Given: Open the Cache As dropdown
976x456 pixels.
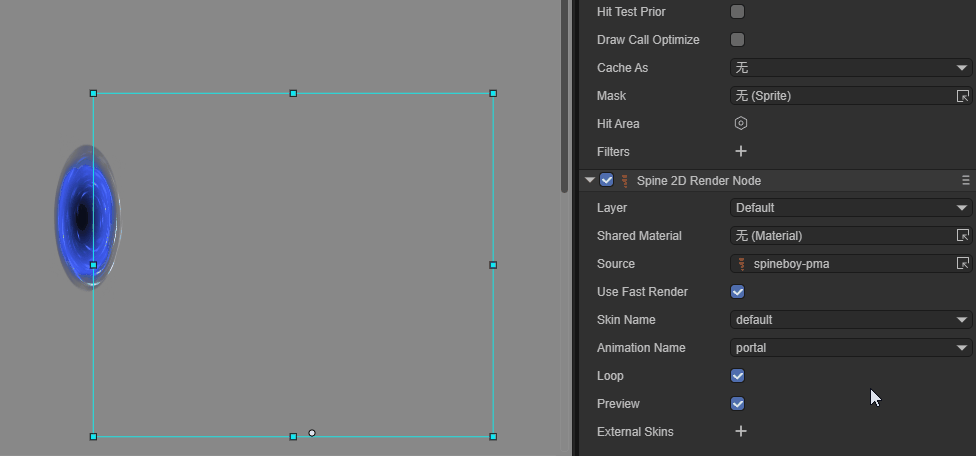Looking at the screenshot, I should pos(851,68).
